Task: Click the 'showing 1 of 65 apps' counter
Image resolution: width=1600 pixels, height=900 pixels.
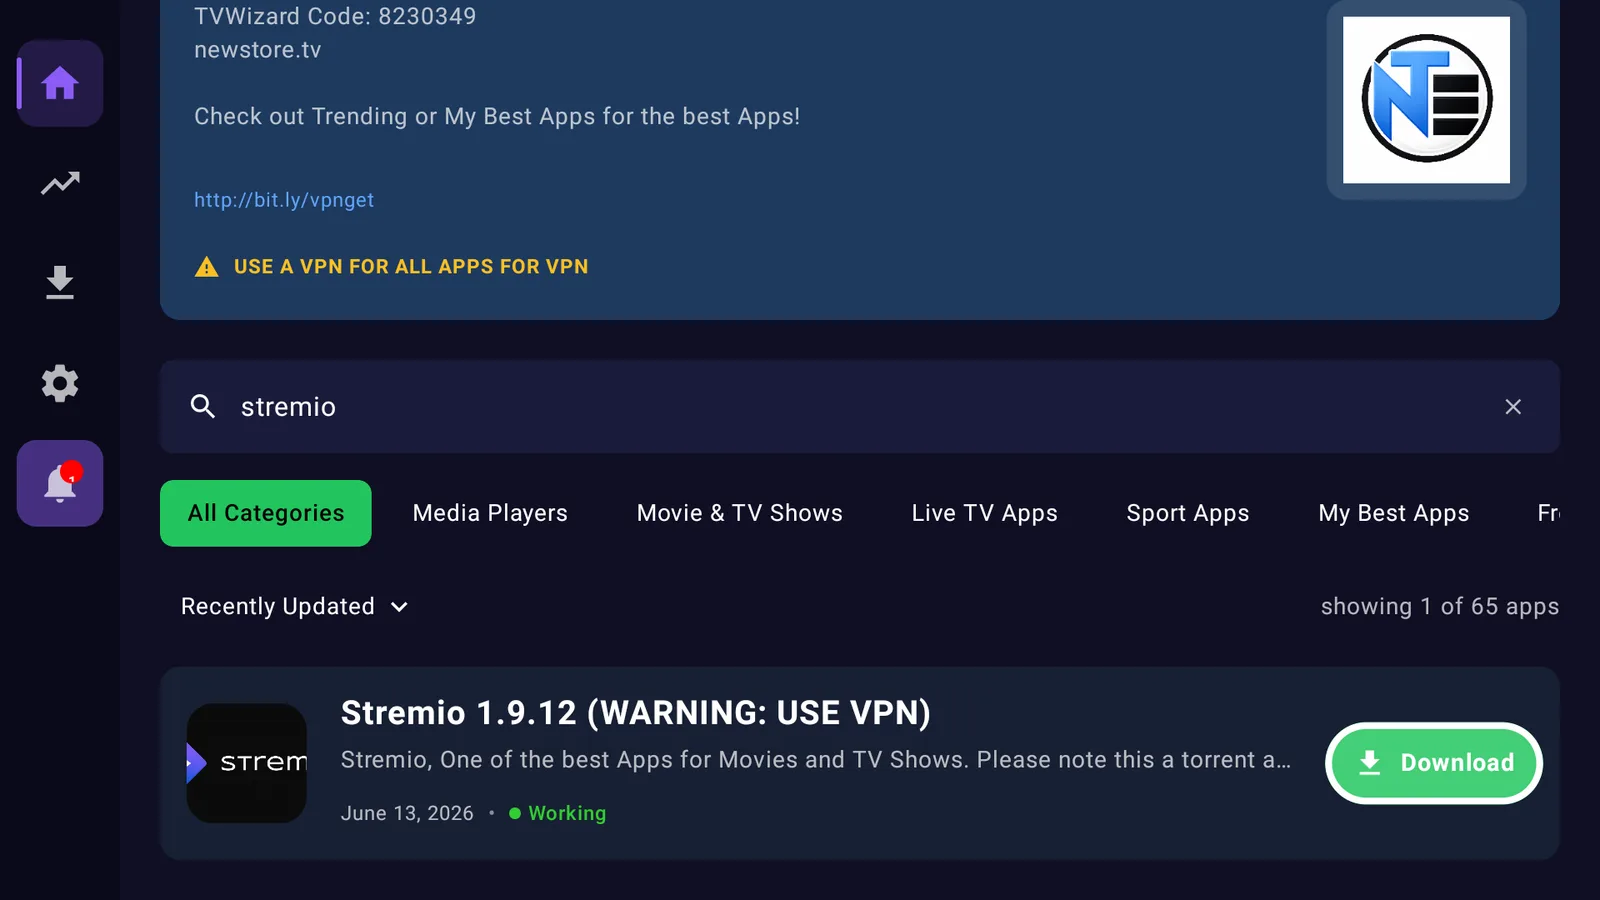Action: coord(1440,607)
